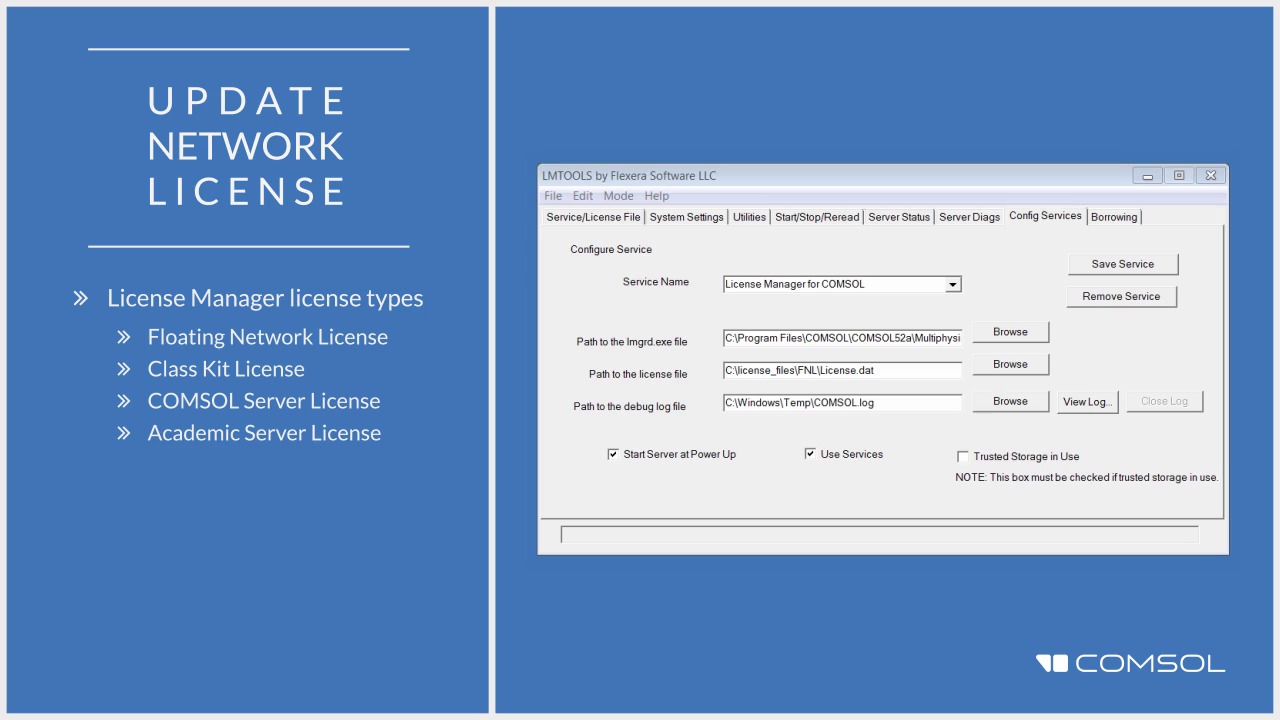The image size is (1280, 720).
Task: Go to the Start/Stop/Reread tab
Action: (x=817, y=217)
